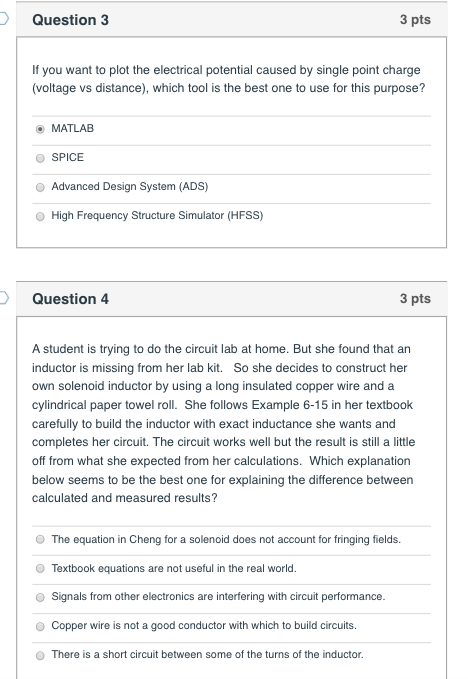
Task: Pick High Frequency Structure Simulator (HFSS) option
Action: click(x=40, y=216)
